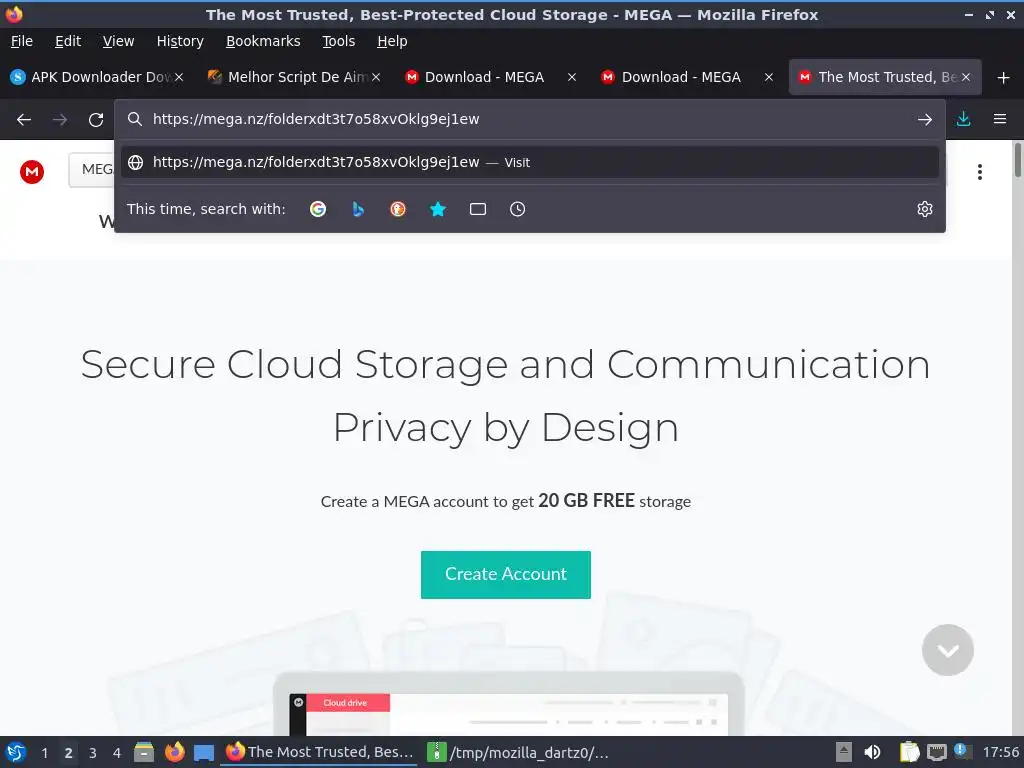The image size is (1024, 768).
Task: Close The Most Trusted tab
Action: [966, 77]
